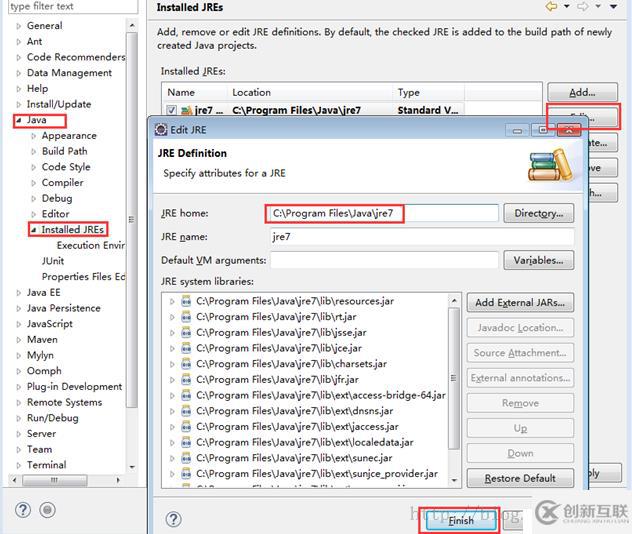Image resolution: width=632 pixels, height=534 pixels.
Task: Expand the Ant preferences node
Action: click(x=19, y=42)
